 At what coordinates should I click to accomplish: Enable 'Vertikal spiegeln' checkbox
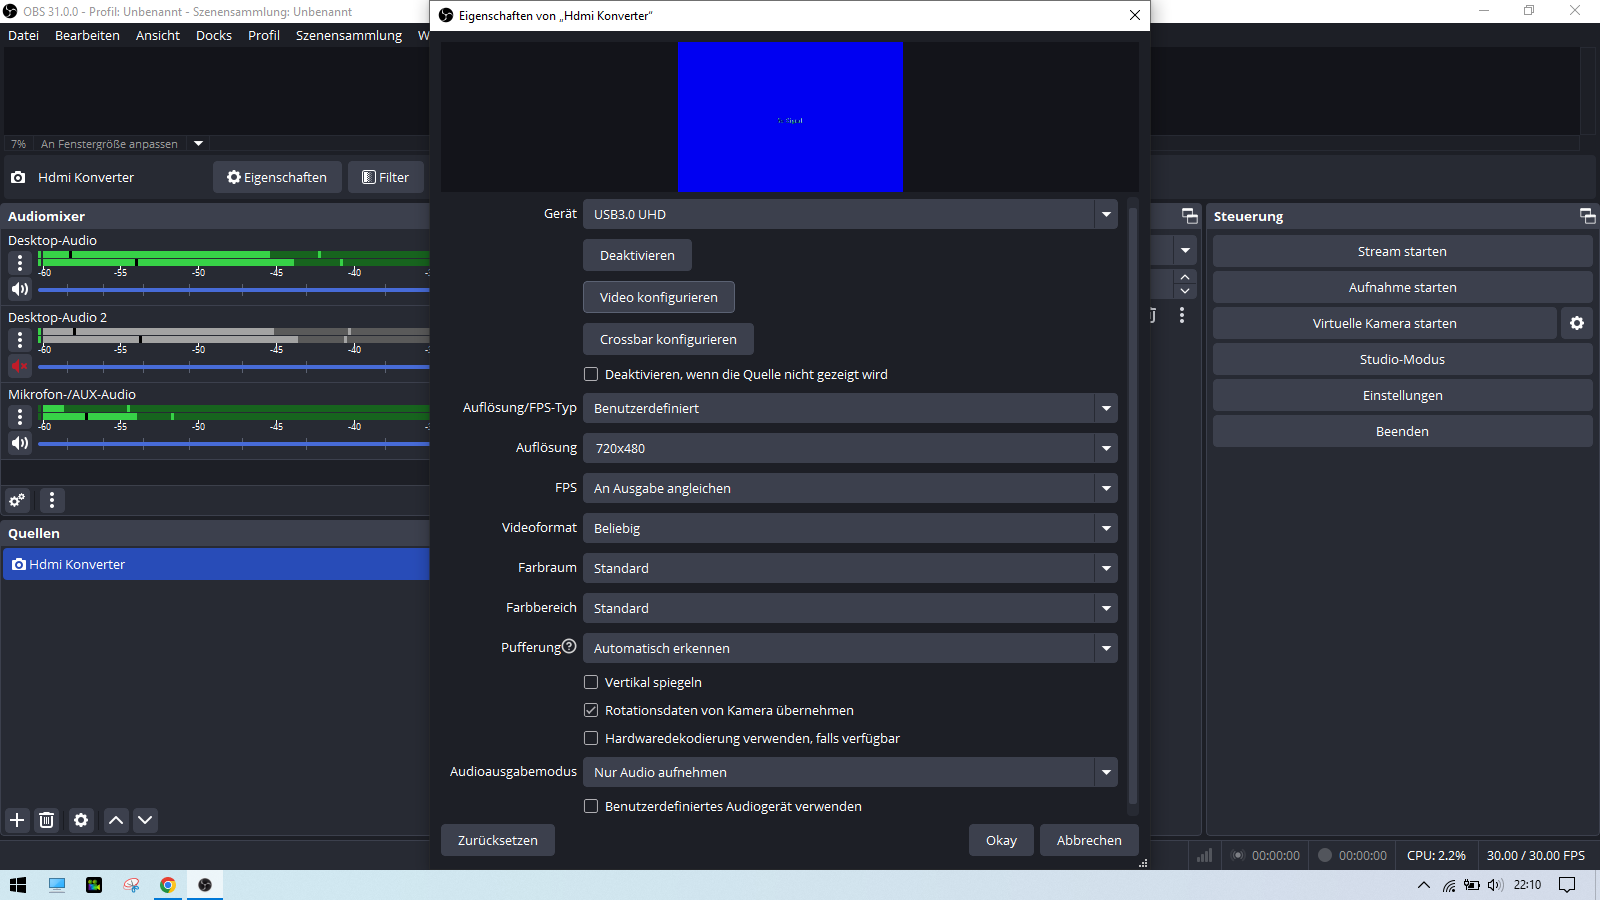591,682
